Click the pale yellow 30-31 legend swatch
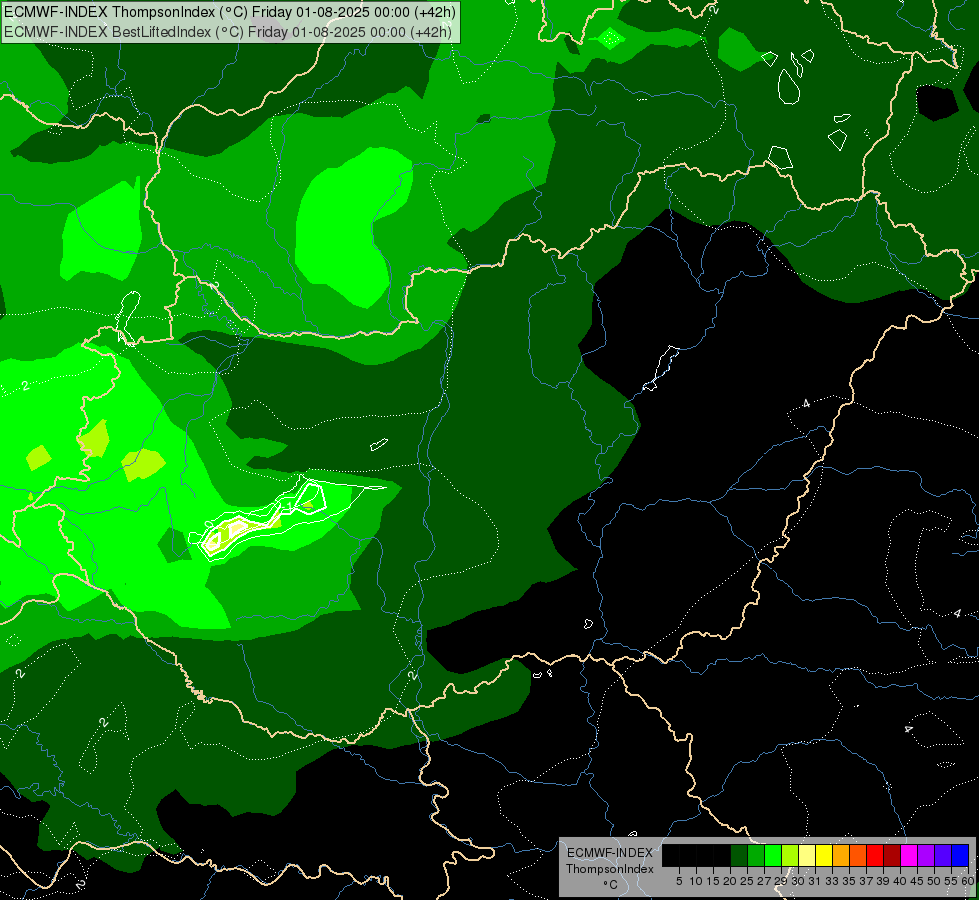 (807, 855)
